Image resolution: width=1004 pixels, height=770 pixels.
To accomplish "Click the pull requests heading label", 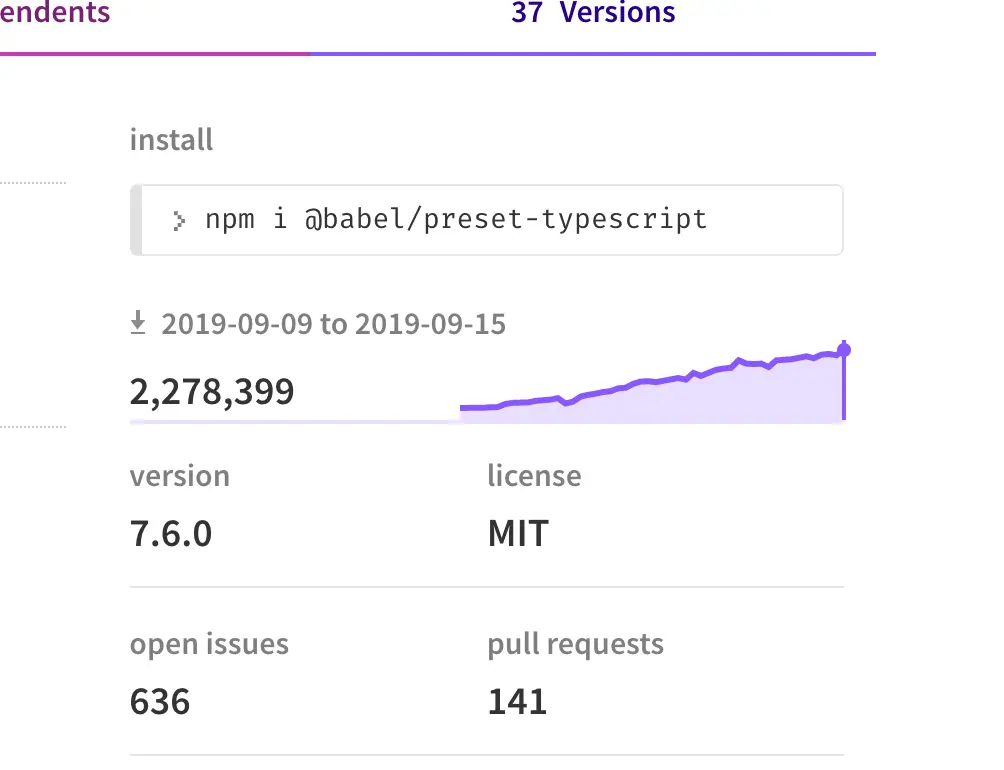I will click(x=576, y=644).
